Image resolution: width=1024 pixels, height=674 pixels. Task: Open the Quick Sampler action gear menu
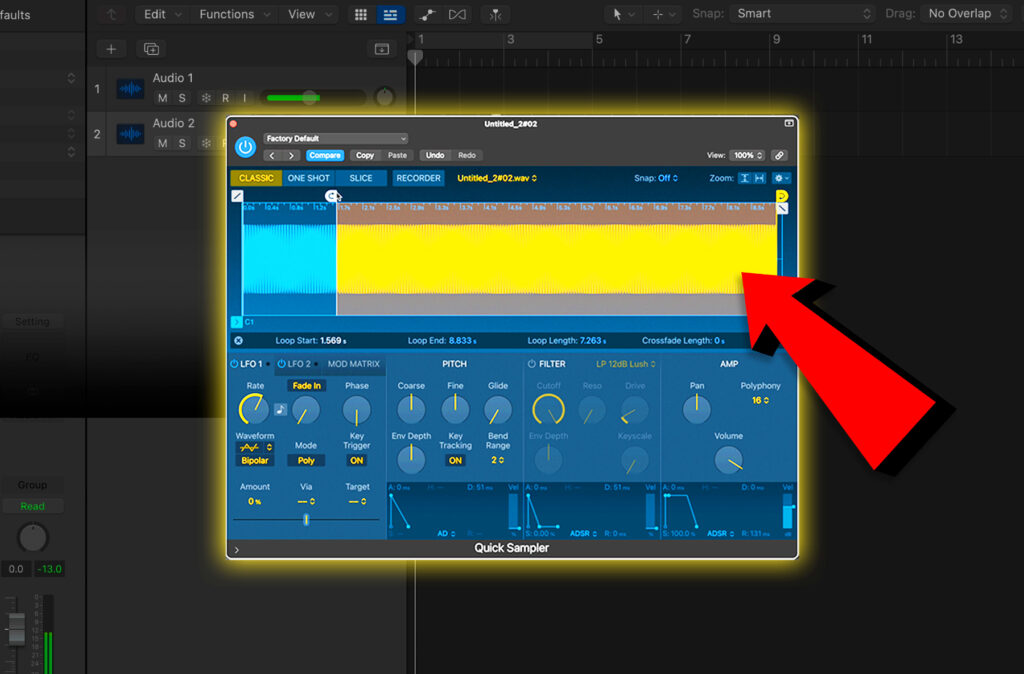point(777,178)
